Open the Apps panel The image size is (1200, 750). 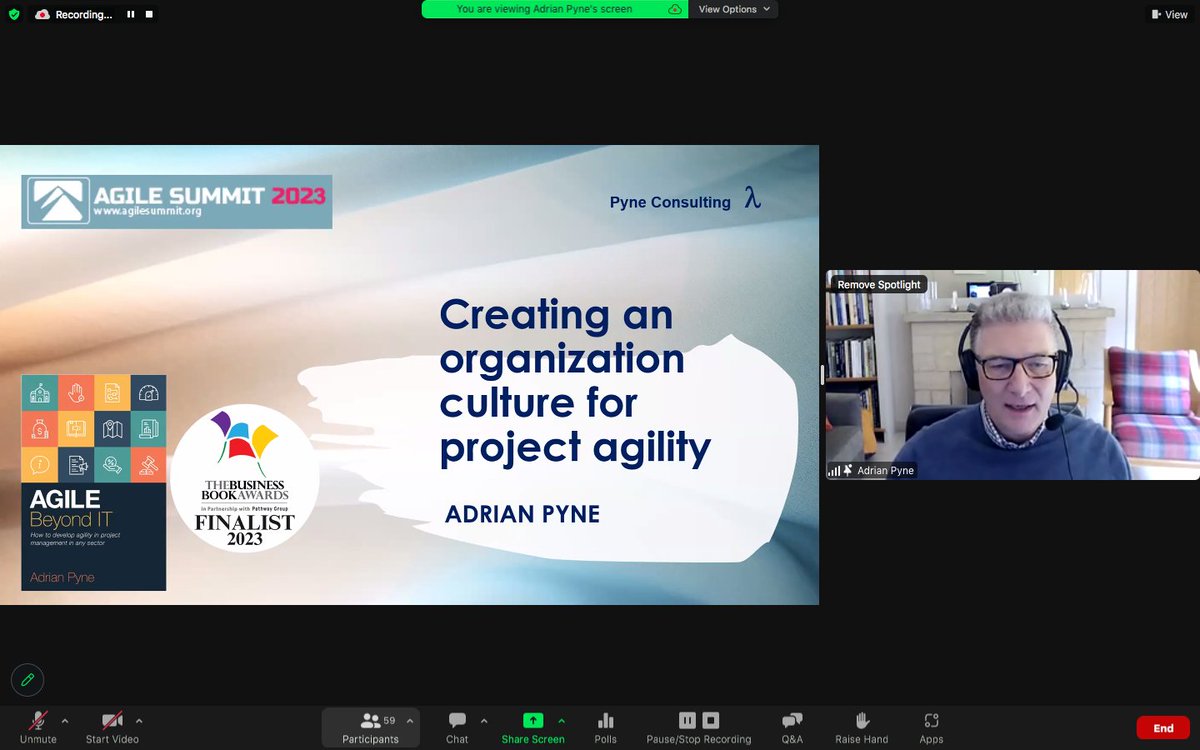pyautogui.click(x=931, y=727)
